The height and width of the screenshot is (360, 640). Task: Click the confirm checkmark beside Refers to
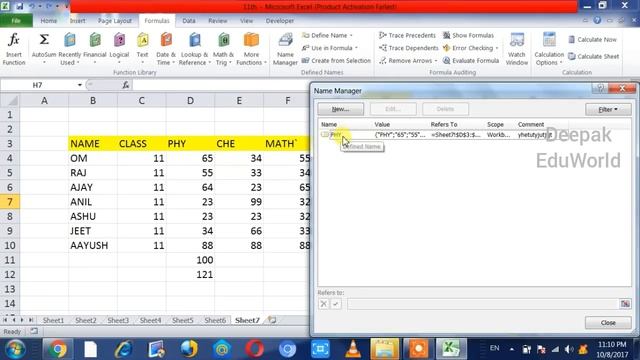pos(336,304)
